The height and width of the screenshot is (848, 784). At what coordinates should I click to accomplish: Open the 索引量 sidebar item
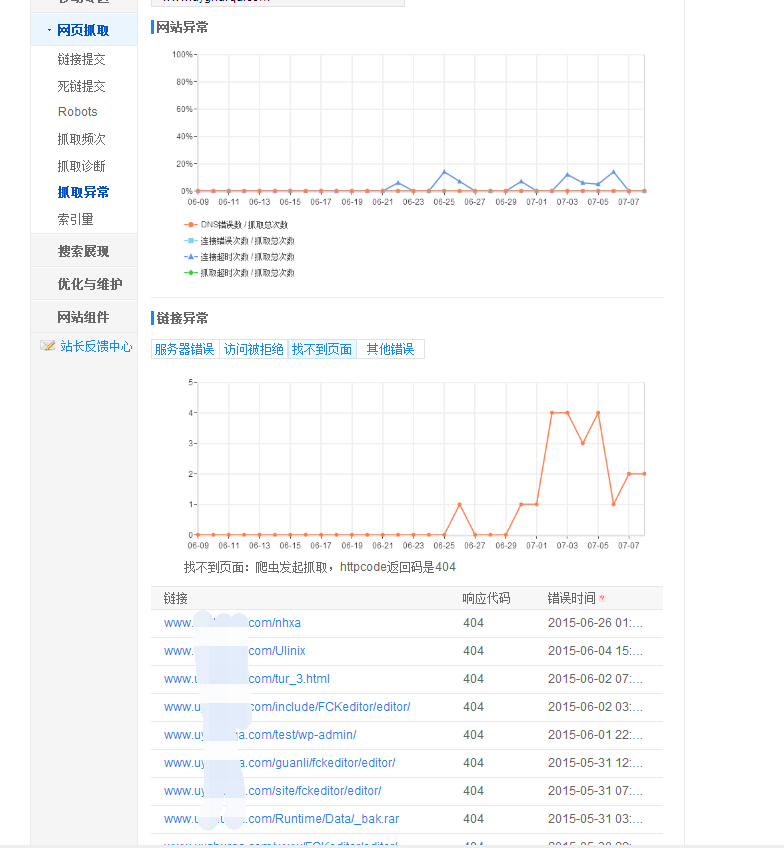(75, 219)
